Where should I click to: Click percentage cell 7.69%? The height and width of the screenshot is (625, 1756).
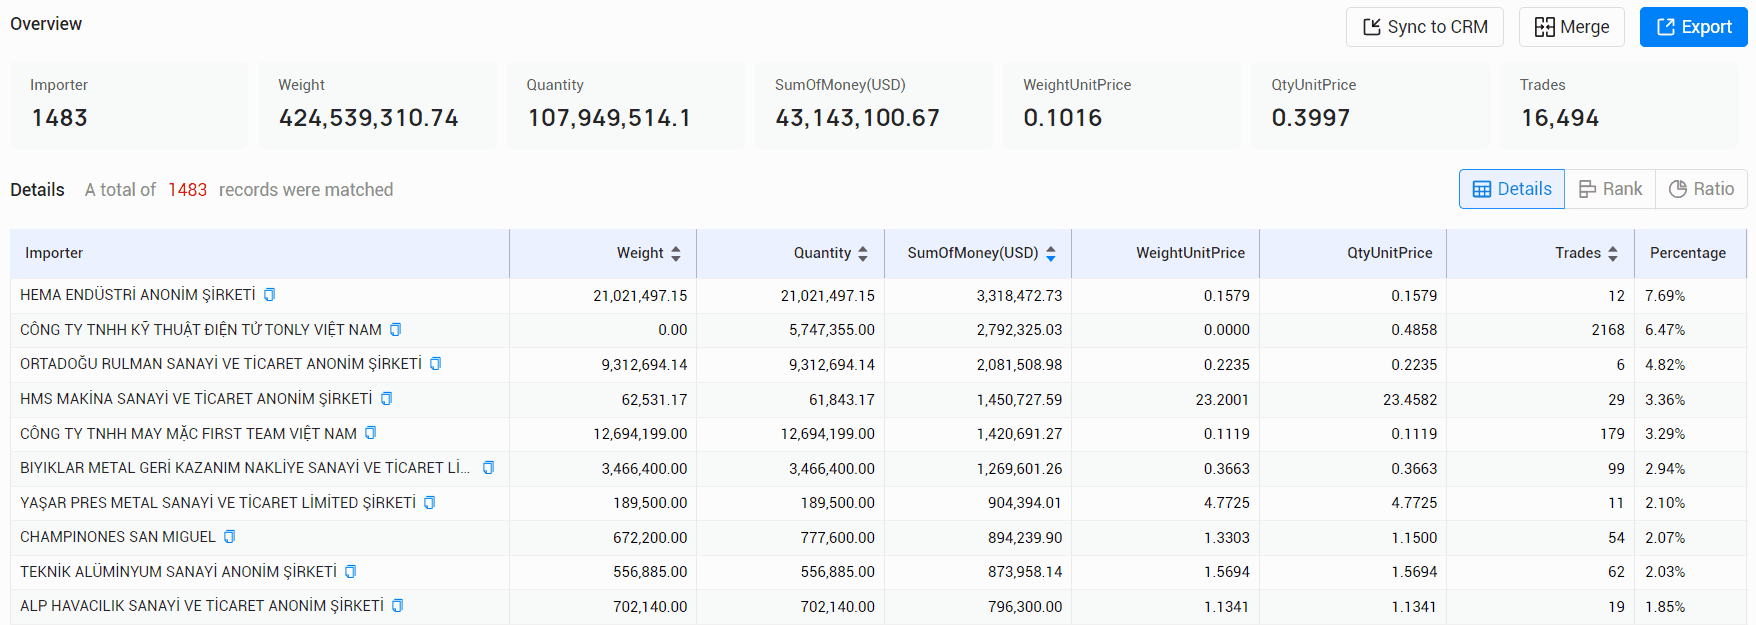(1665, 296)
